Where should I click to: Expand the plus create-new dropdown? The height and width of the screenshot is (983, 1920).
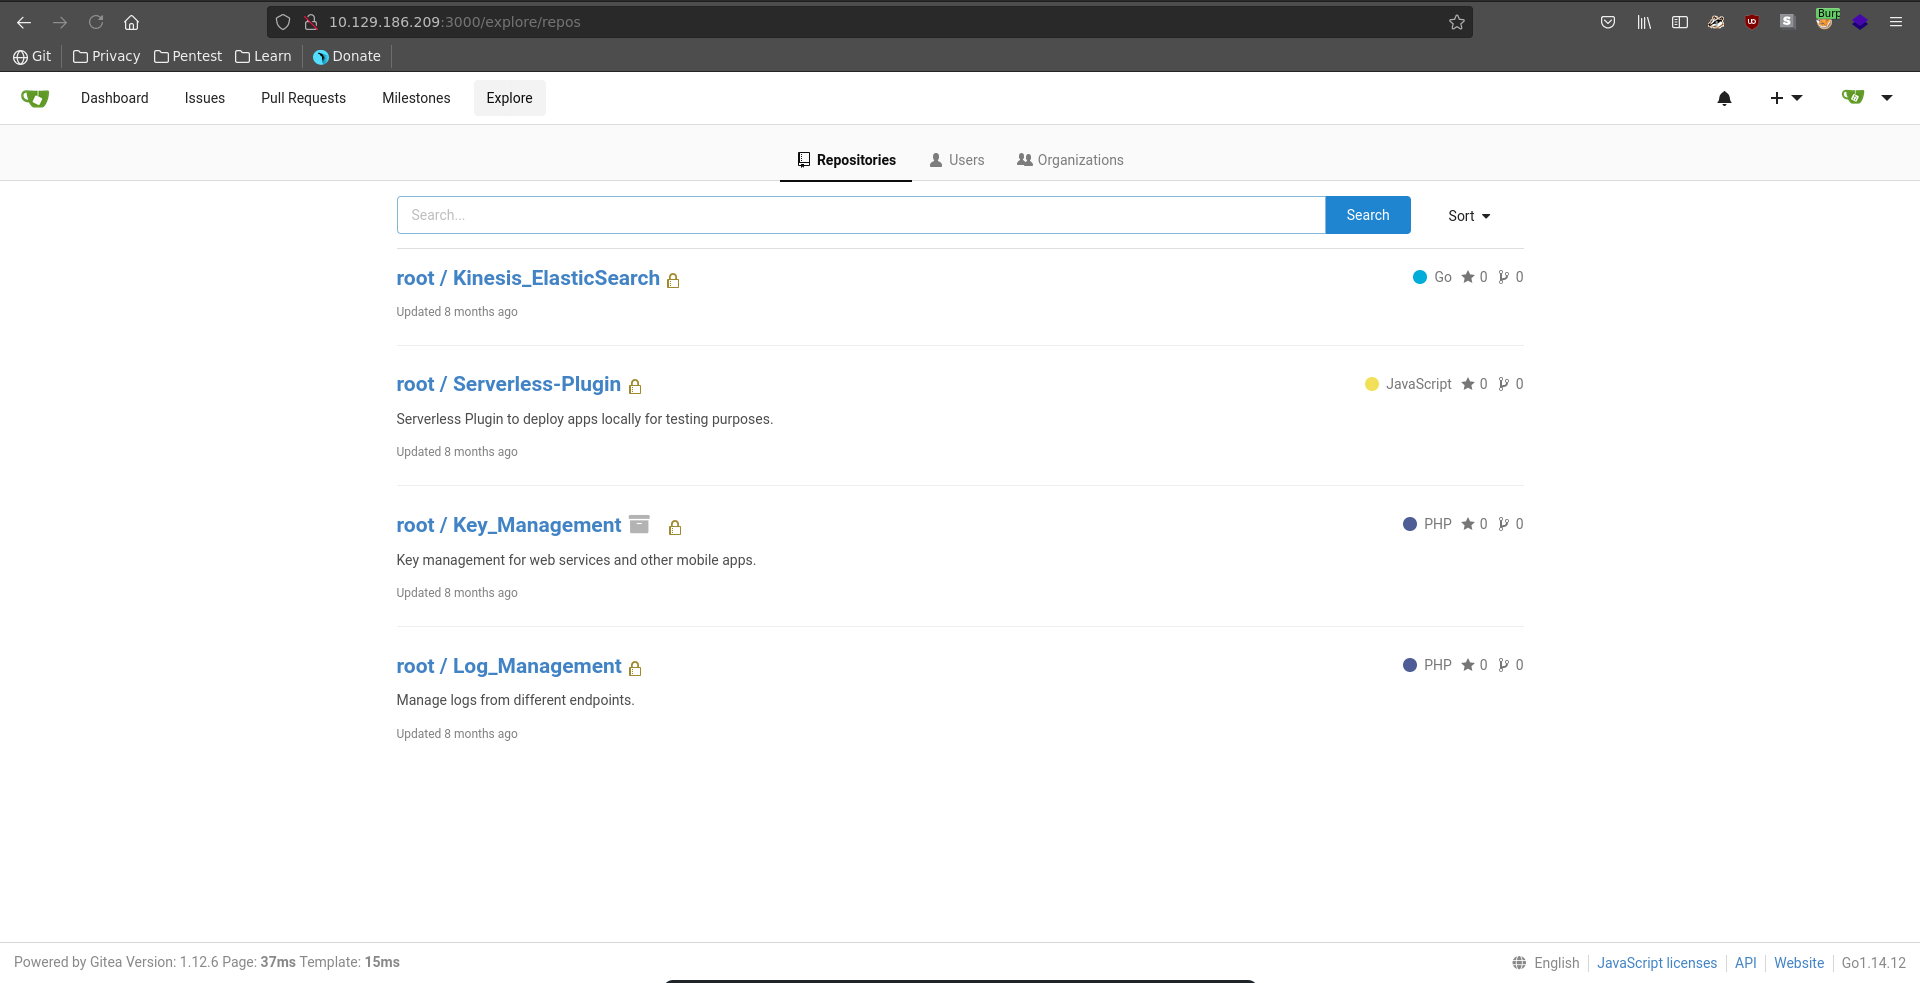click(1785, 98)
